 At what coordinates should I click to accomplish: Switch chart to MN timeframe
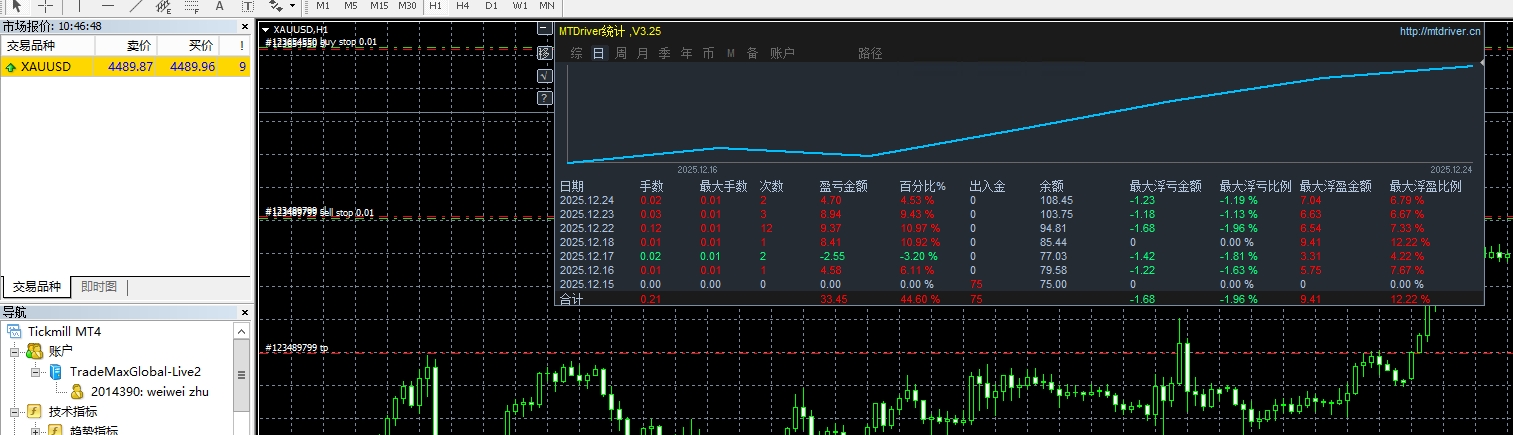click(547, 5)
